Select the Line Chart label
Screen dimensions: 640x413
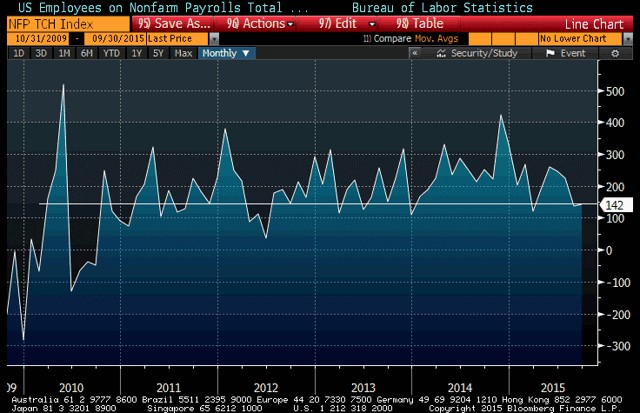(x=594, y=24)
